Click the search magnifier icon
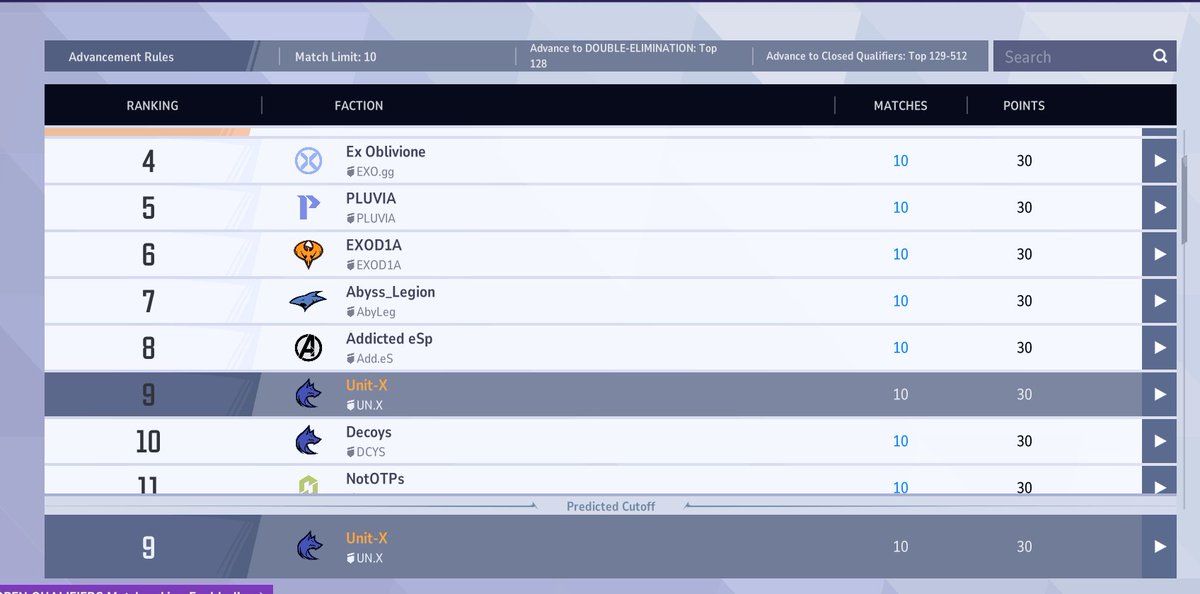The width and height of the screenshot is (1200, 594). pyautogui.click(x=1160, y=56)
